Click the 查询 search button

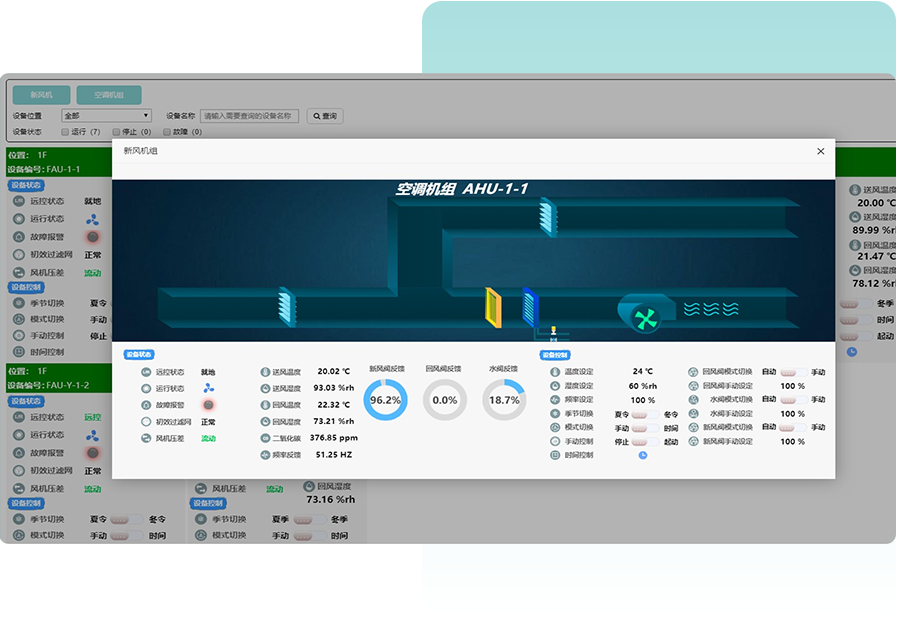pyautogui.click(x=325, y=116)
